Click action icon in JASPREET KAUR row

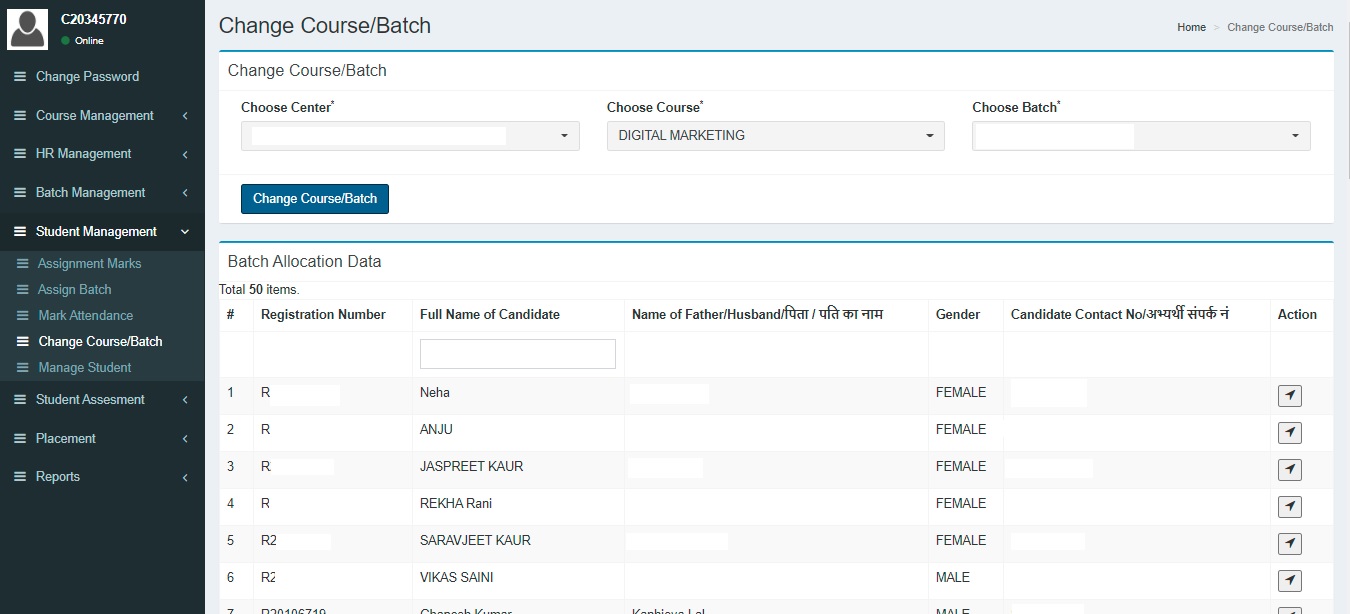point(1289,470)
